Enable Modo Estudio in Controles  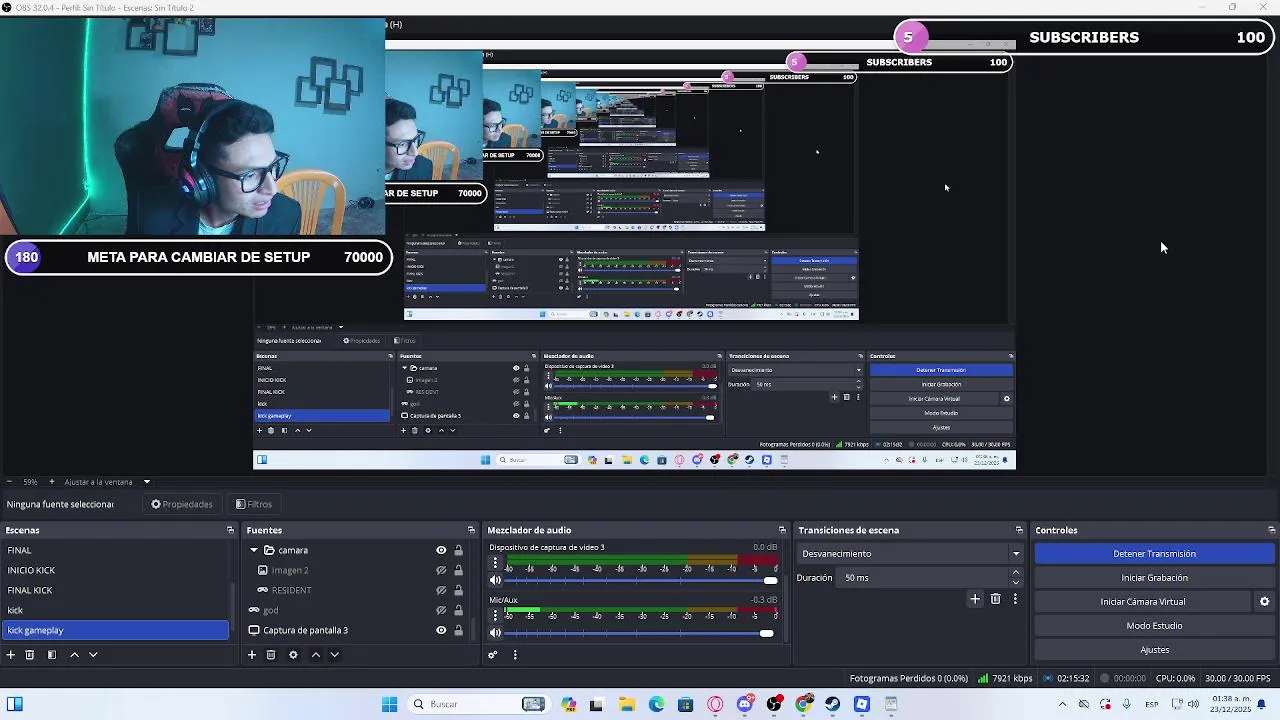(x=1155, y=626)
